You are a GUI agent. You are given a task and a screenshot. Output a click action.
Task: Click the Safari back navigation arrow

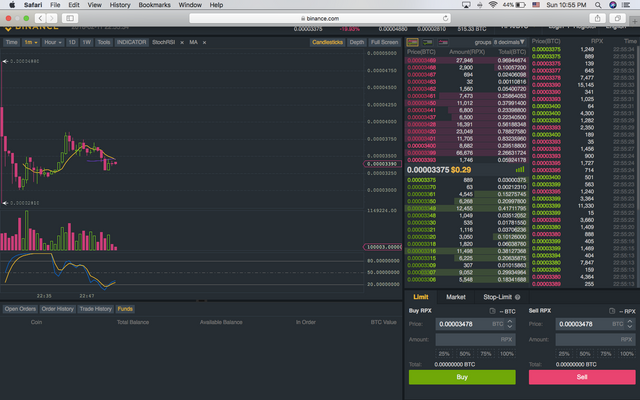[x=40, y=18]
